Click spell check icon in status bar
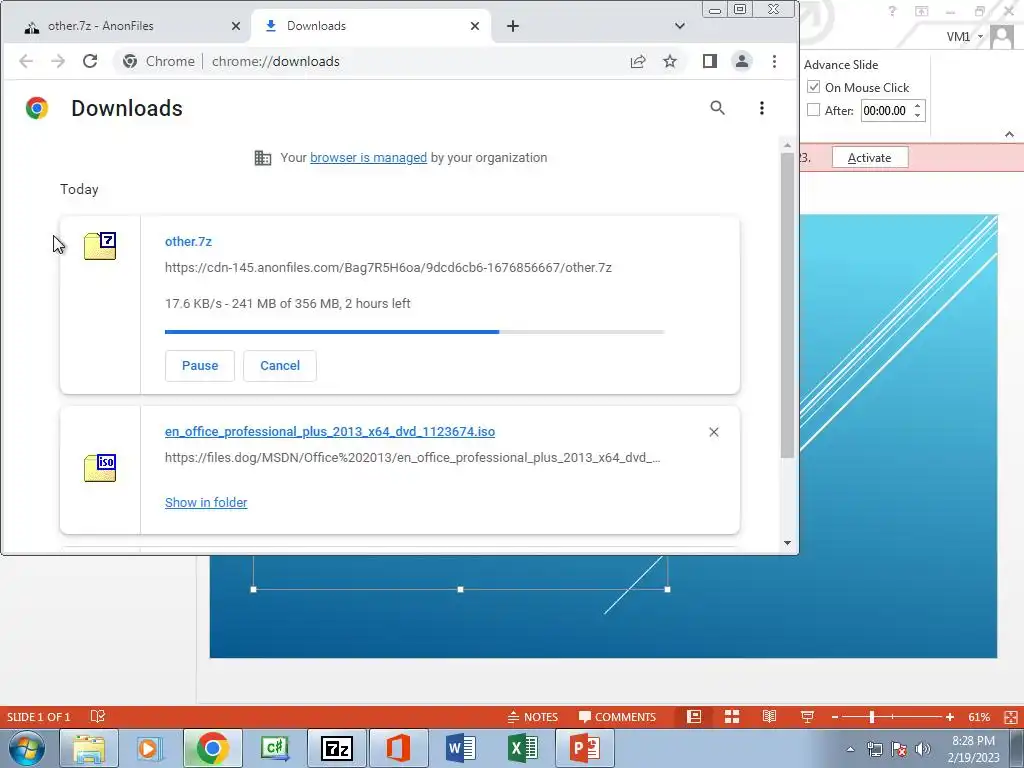 coord(98,717)
